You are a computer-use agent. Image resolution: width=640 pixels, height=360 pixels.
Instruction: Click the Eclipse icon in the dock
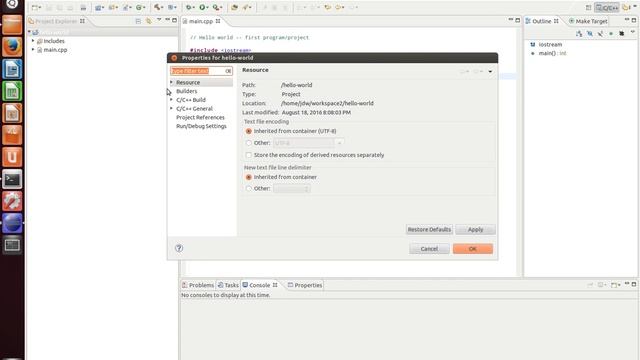tap(12, 223)
